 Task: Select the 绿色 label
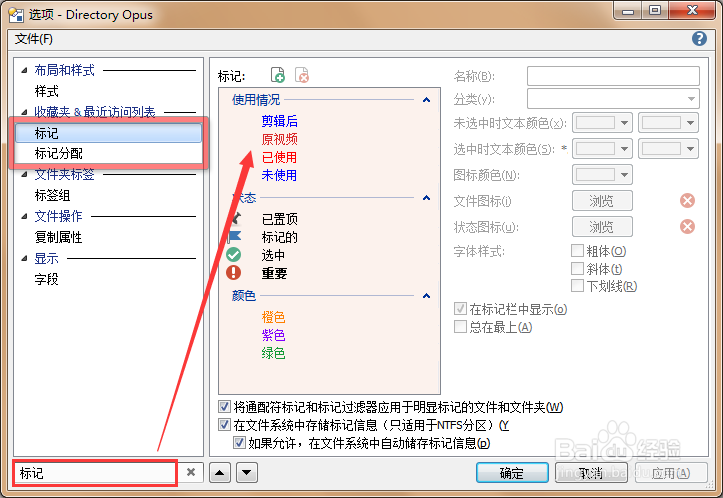click(x=273, y=353)
